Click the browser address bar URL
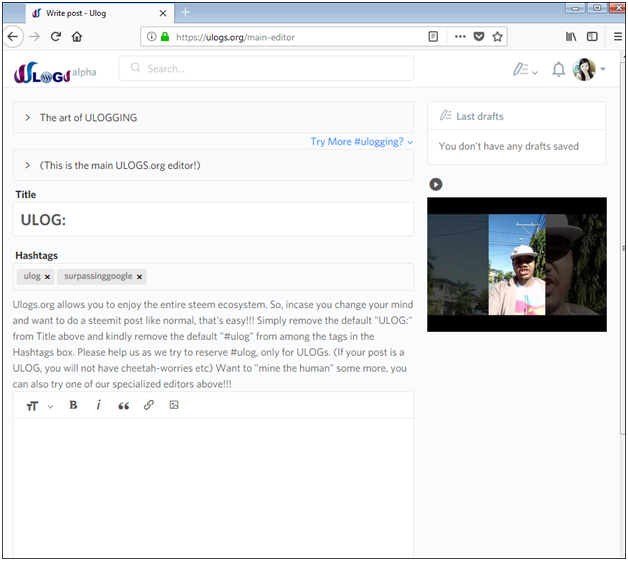Image resolution: width=628 pixels, height=561 pixels. 235,37
